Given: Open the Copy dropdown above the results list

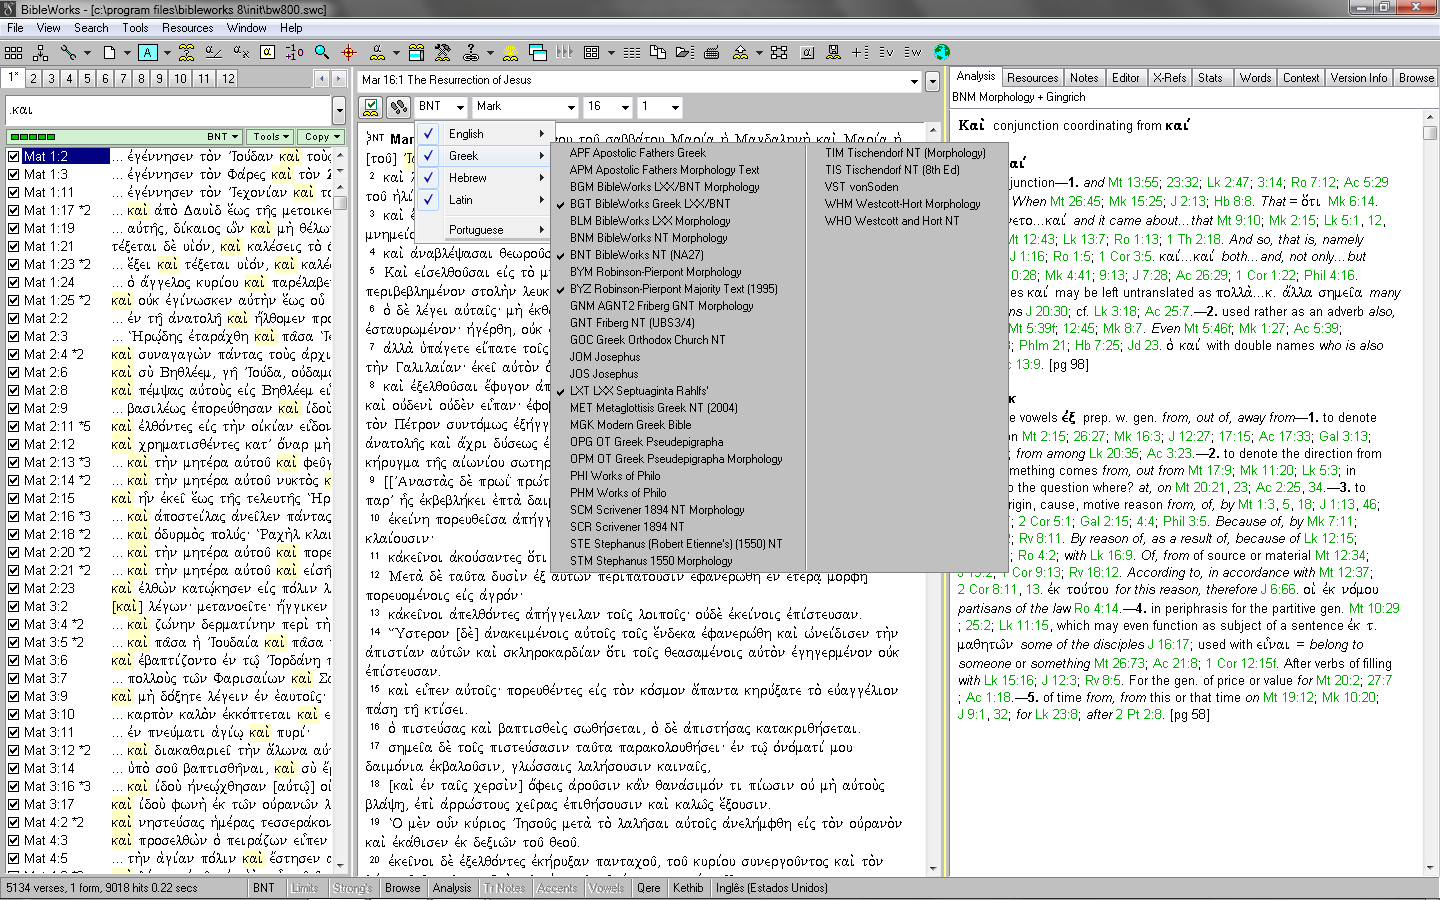Looking at the screenshot, I should point(322,137).
